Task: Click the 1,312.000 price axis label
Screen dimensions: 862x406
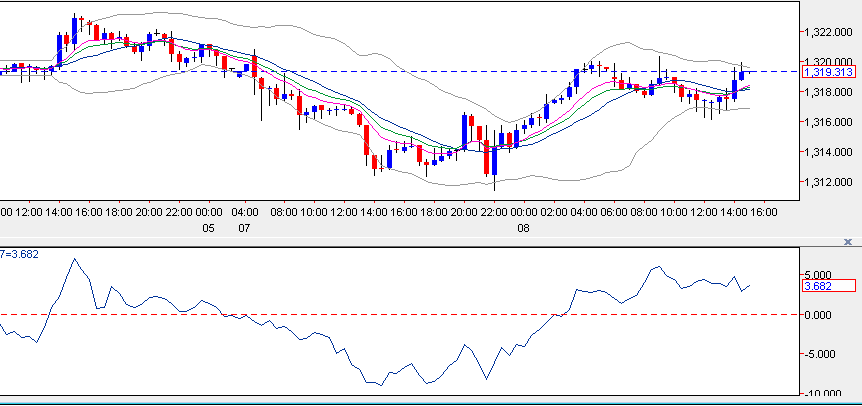Action: tap(828, 182)
